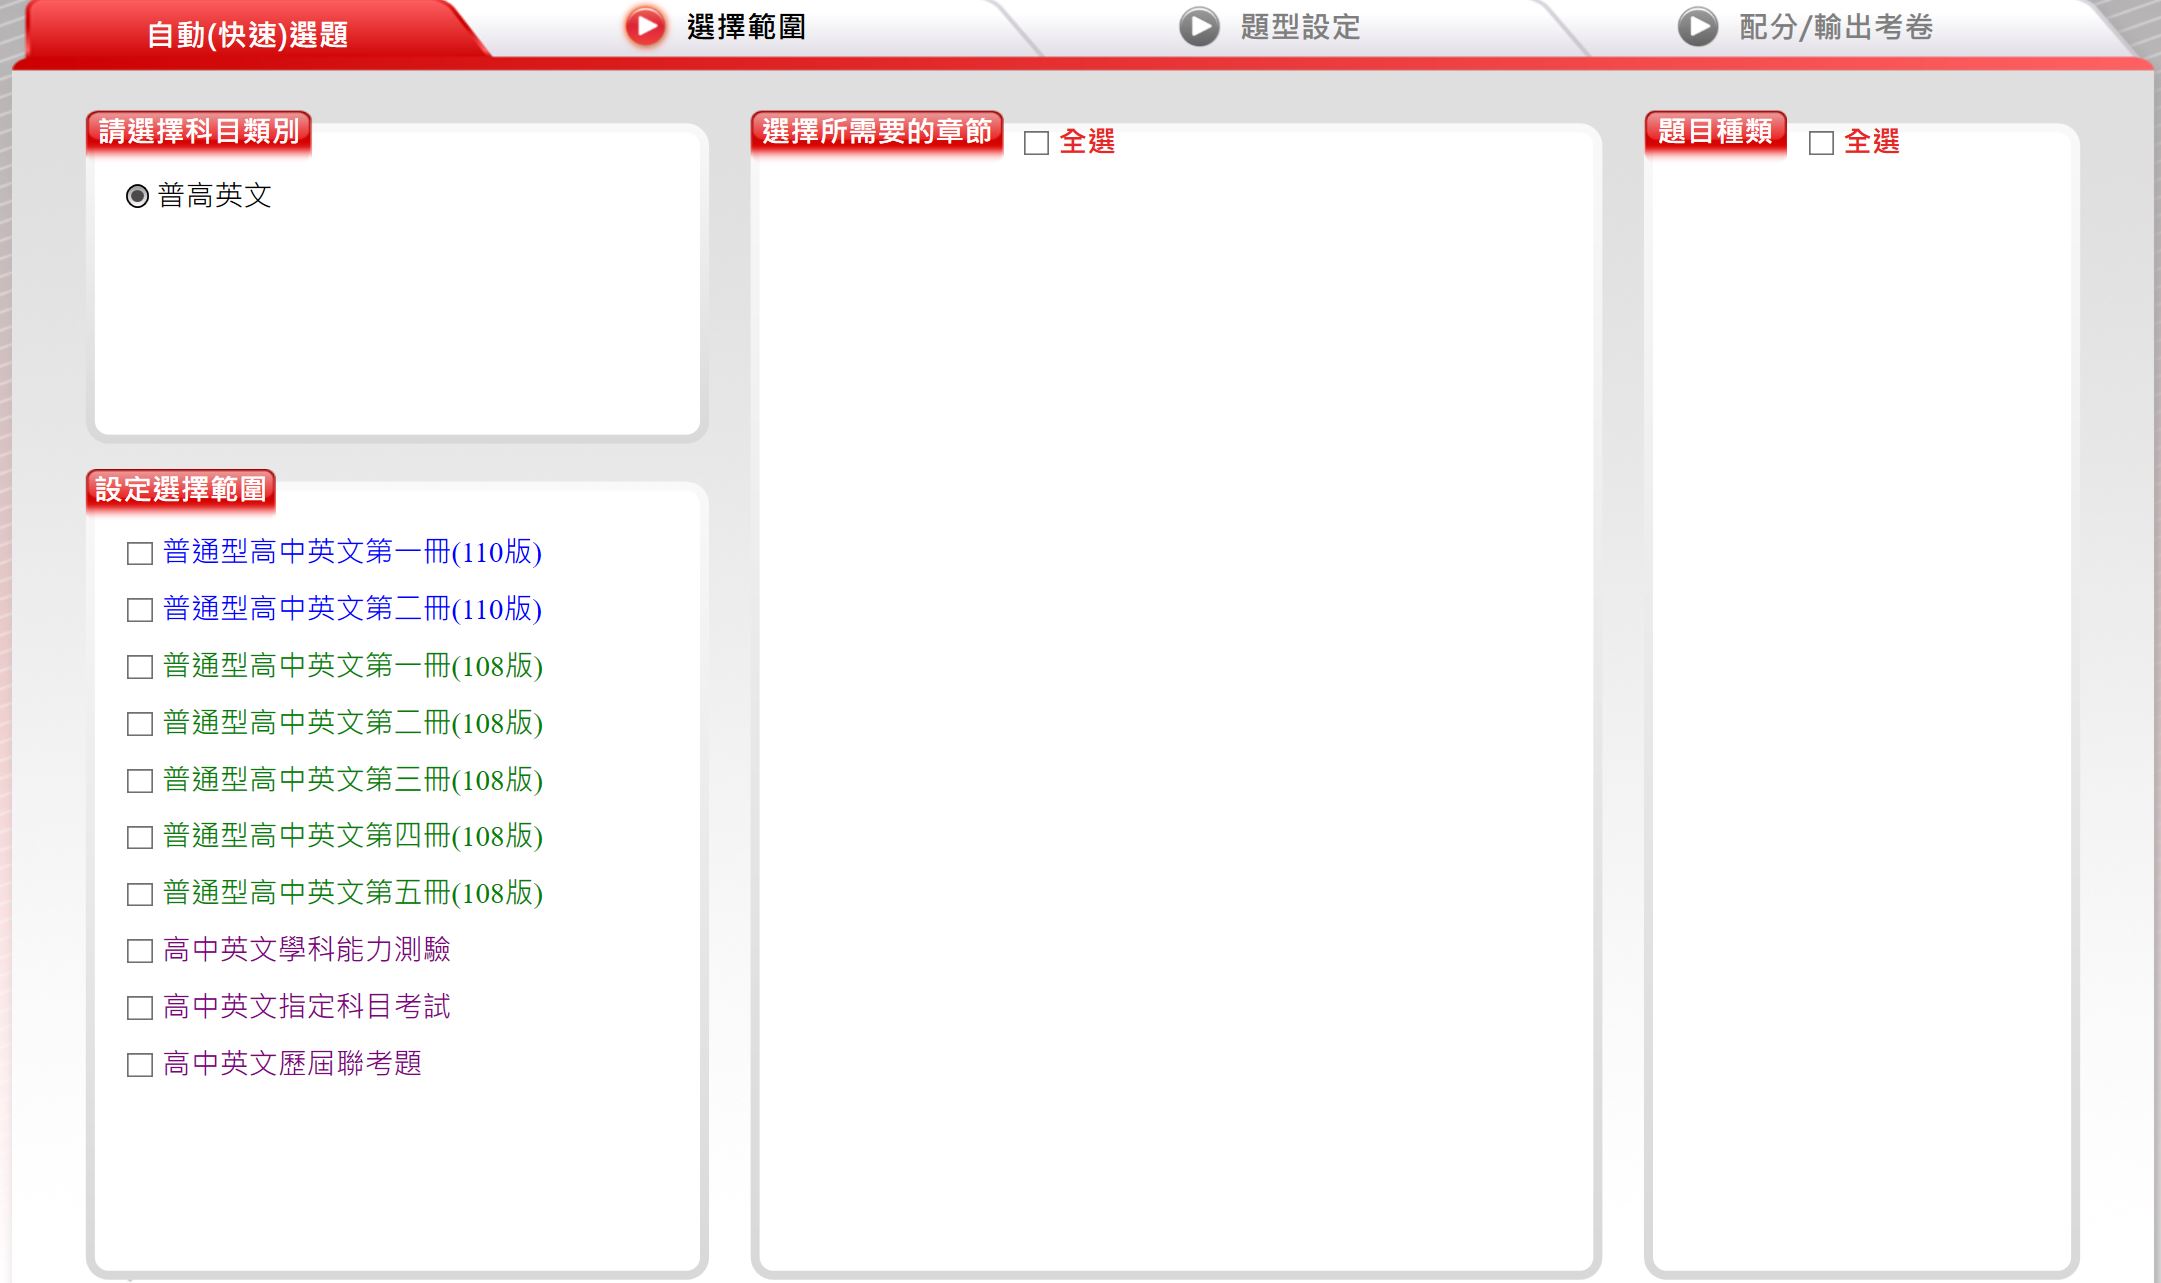The height and width of the screenshot is (1283, 2161).
Task: Tick 普通型高中英文第一冊(110版) checkbox
Action: (x=140, y=553)
